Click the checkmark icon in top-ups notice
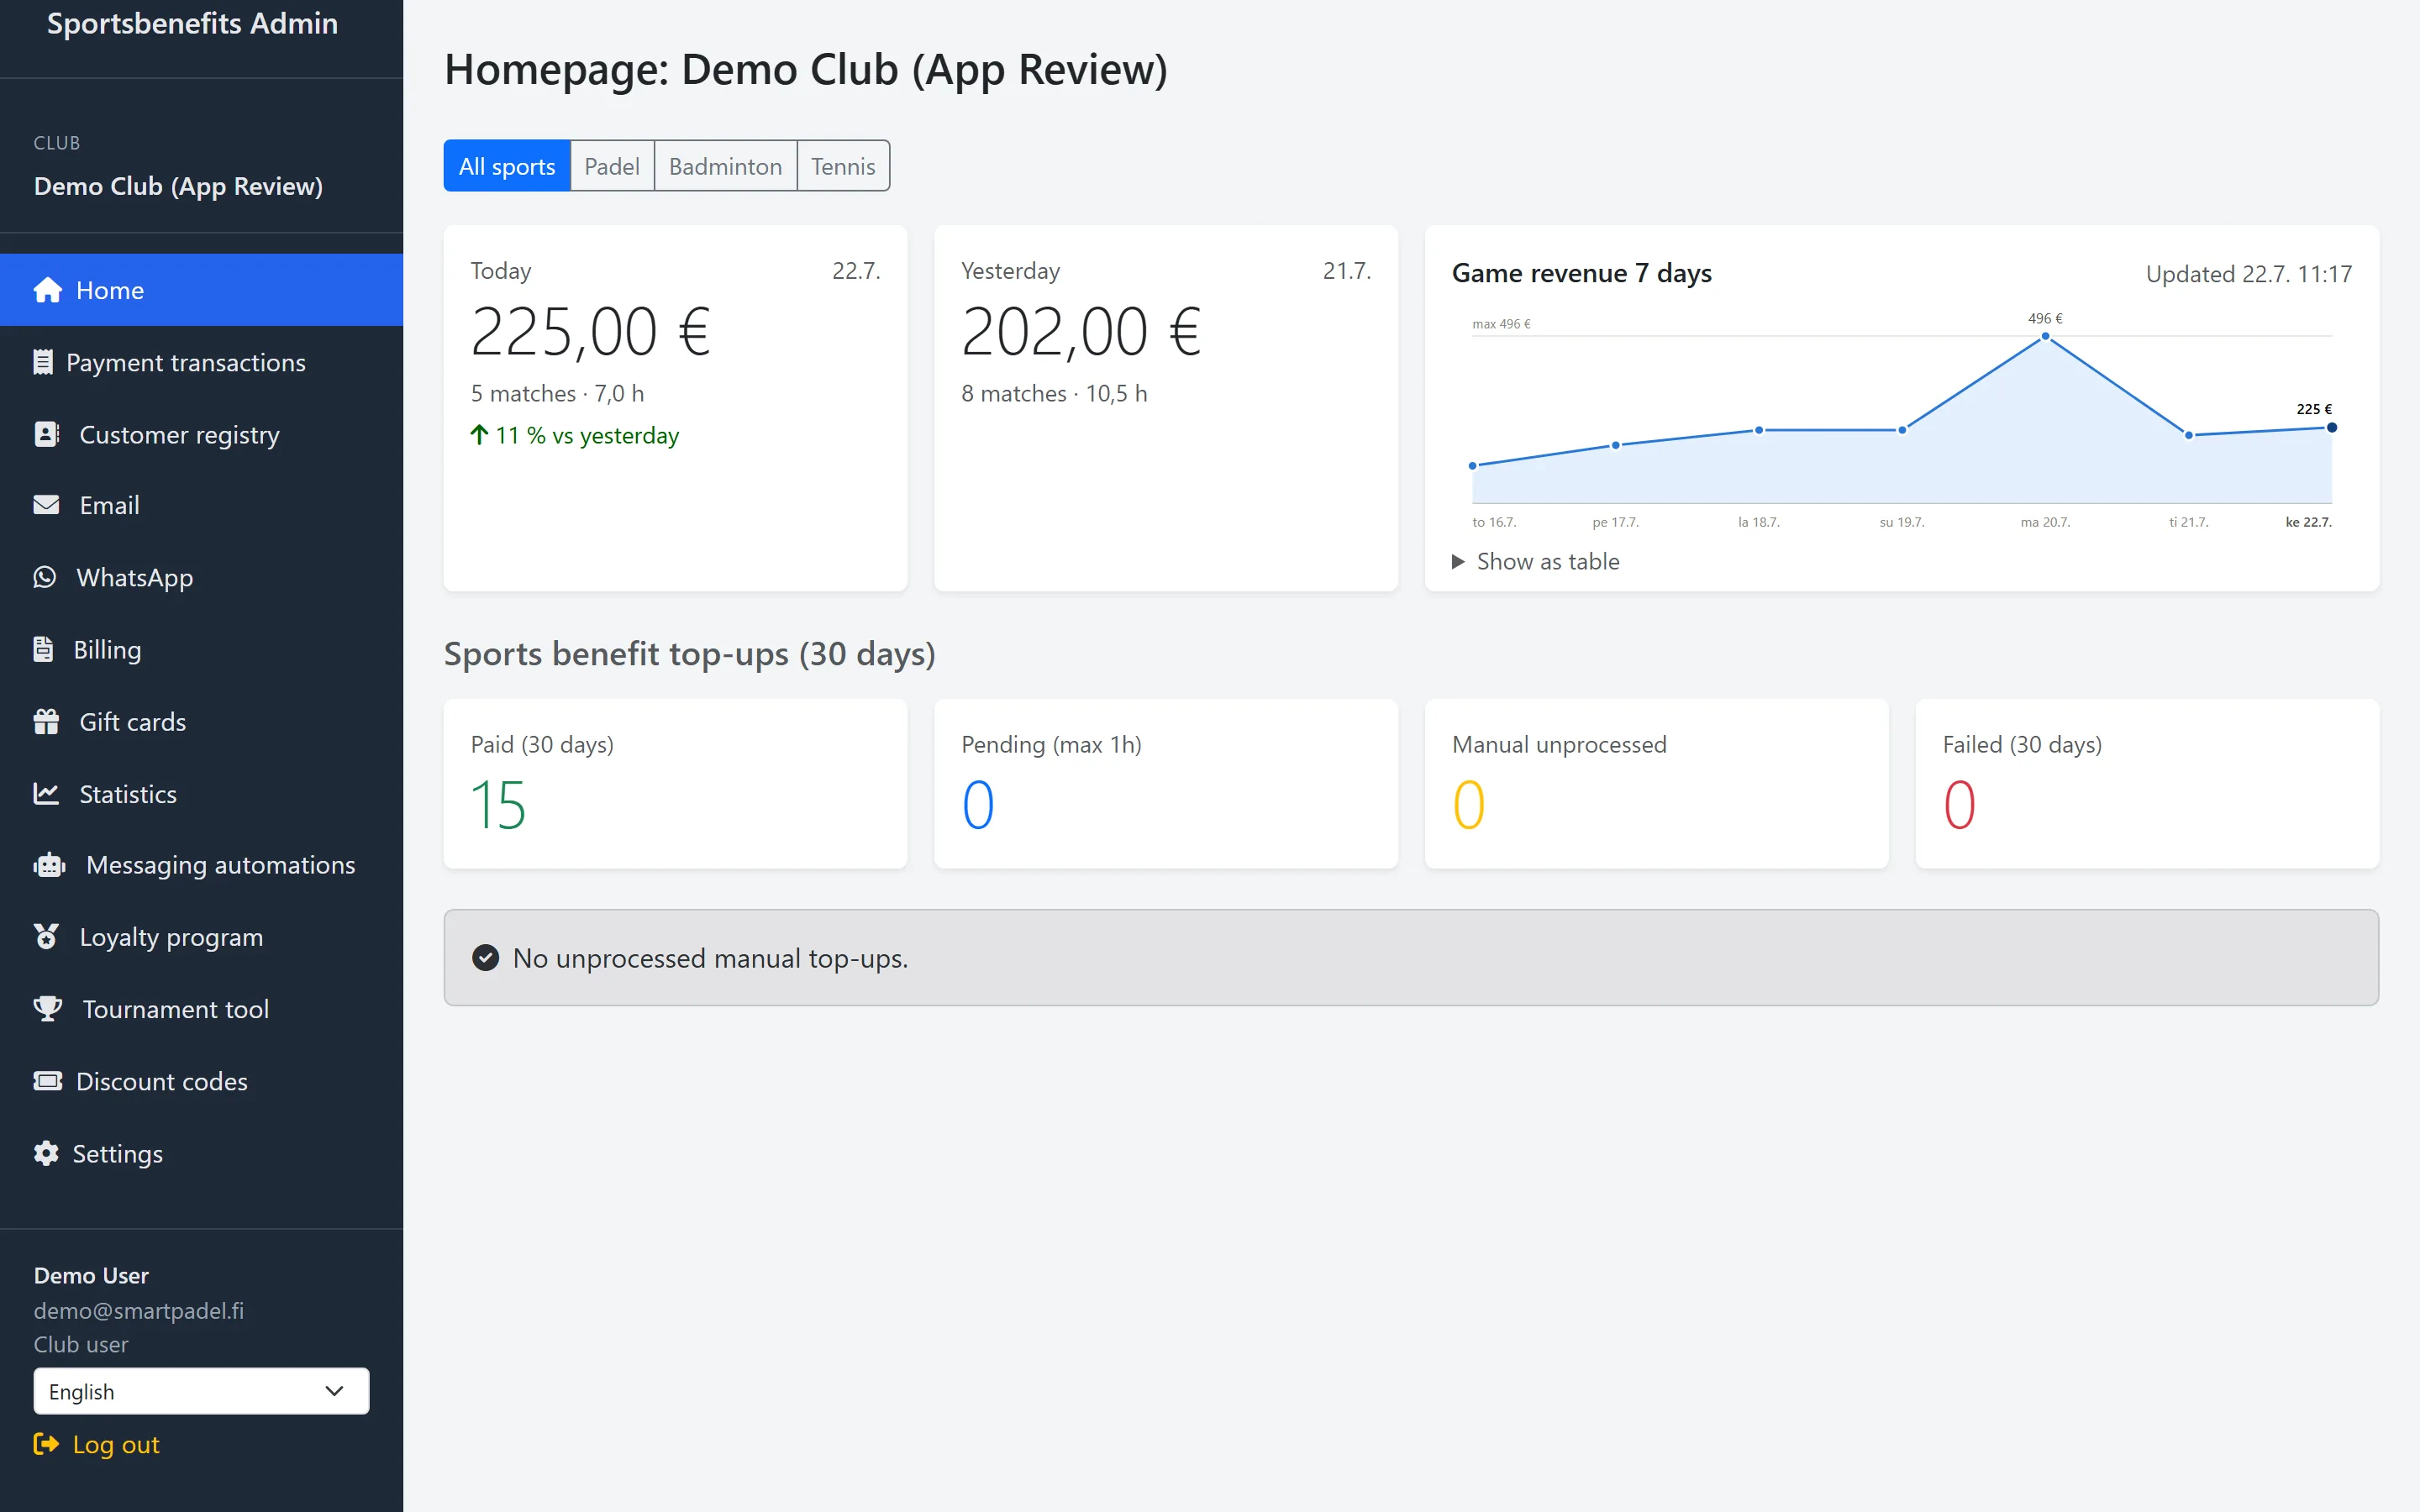2420x1512 pixels. pyautogui.click(x=485, y=958)
